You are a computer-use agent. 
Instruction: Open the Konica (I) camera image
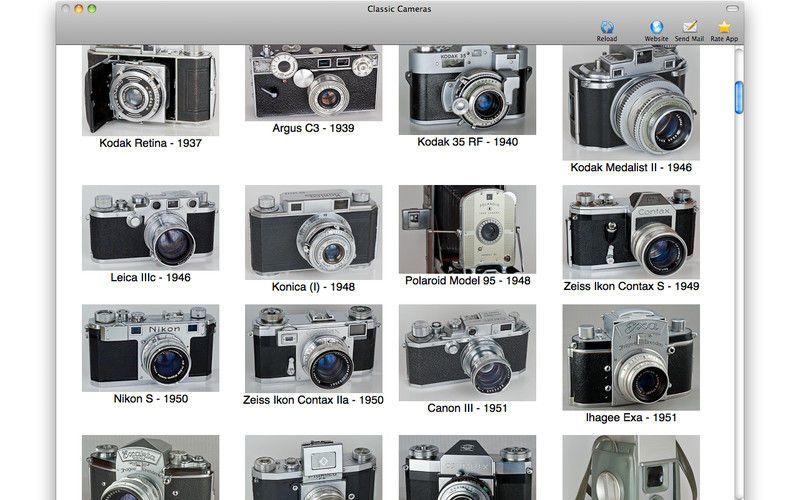click(313, 232)
